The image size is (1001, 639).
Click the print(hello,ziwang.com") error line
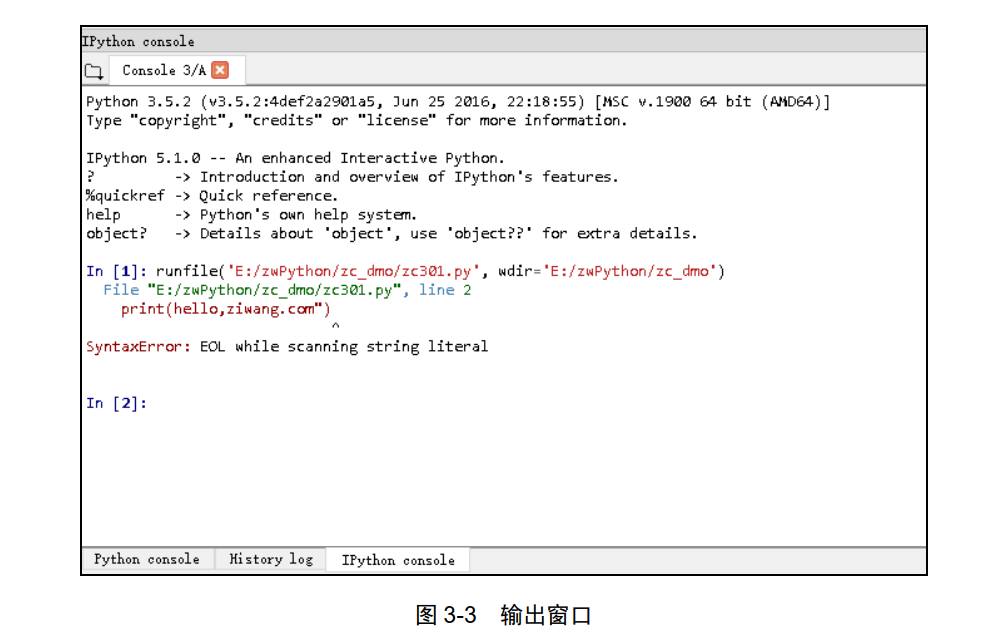click(225, 310)
